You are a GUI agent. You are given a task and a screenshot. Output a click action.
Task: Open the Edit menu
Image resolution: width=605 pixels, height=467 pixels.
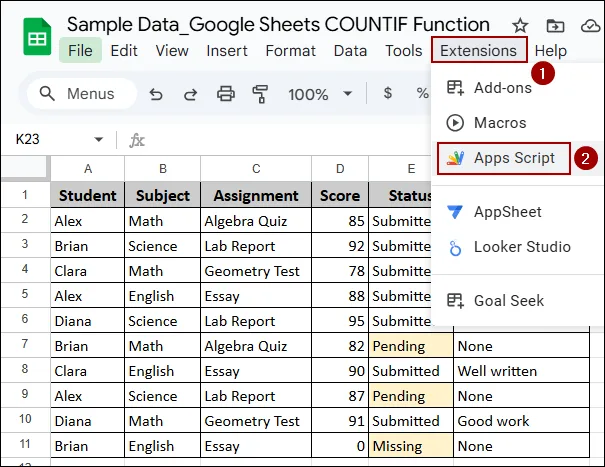coord(124,51)
